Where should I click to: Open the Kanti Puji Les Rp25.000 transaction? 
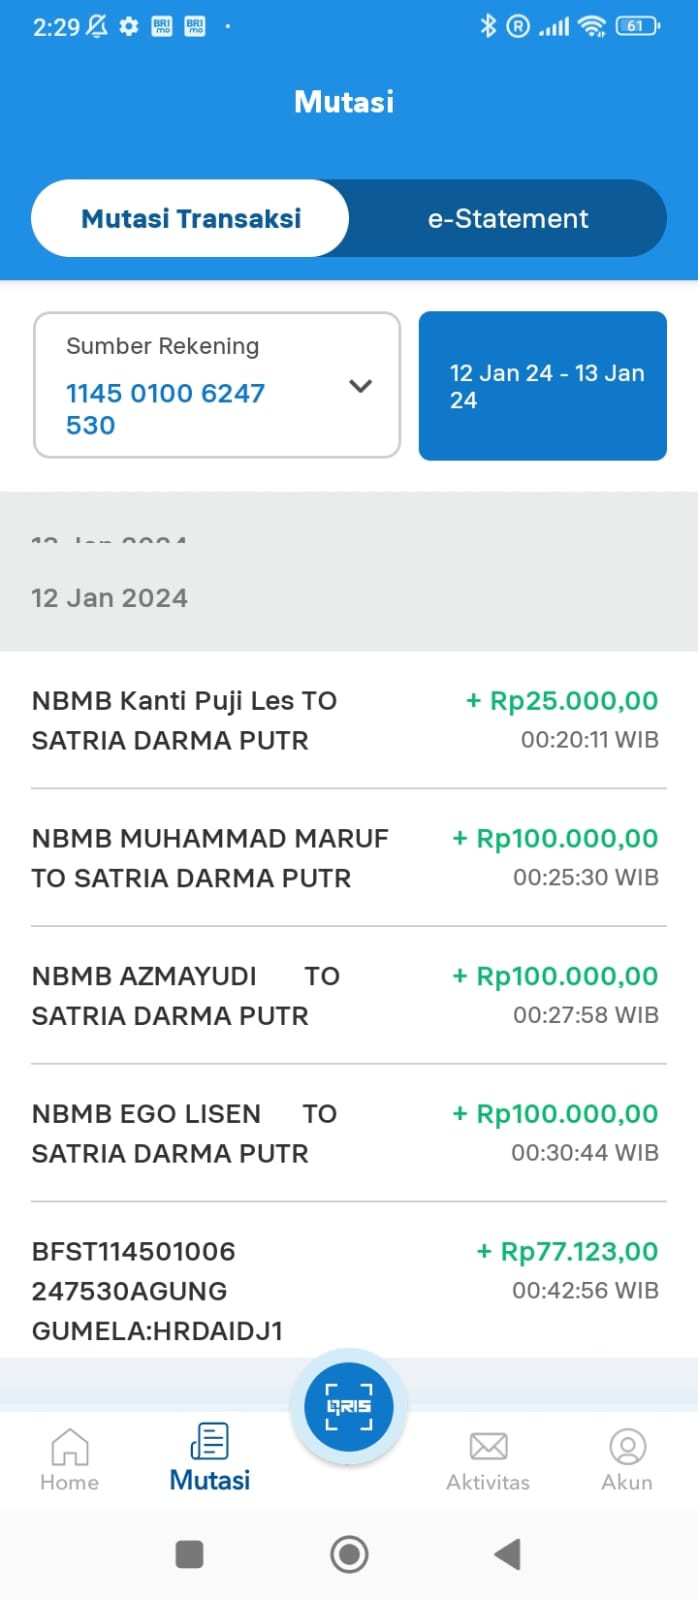pos(348,720)
